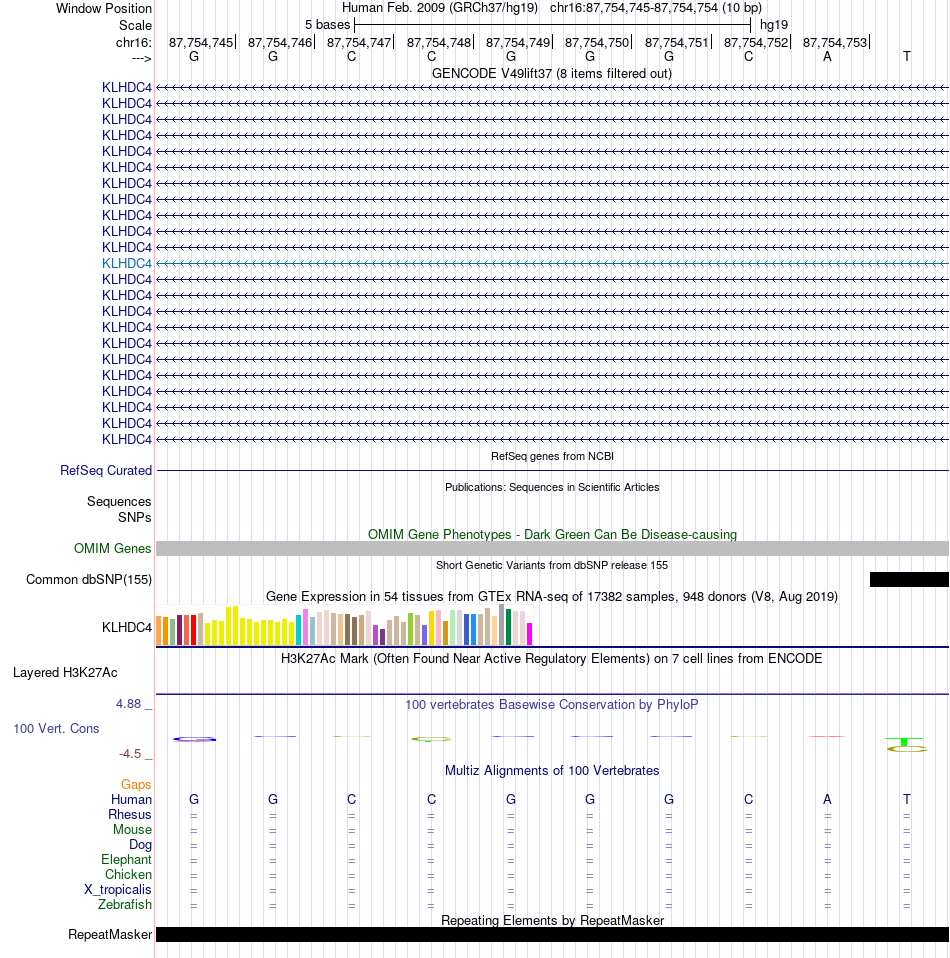This screenshot has height=958, width=950.
Task: Click the KLHDC4 label beside GTEx bars
Action: (126, 627)
